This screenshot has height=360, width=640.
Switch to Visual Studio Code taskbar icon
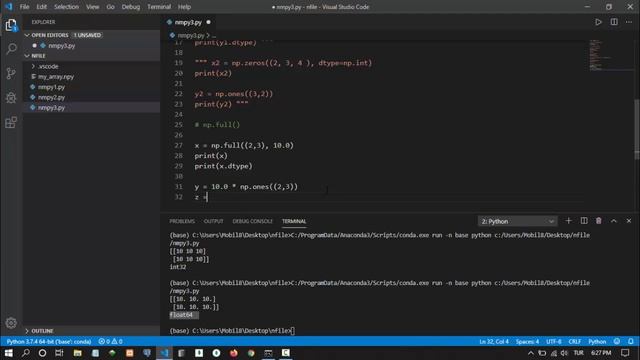tap(164, 353)
